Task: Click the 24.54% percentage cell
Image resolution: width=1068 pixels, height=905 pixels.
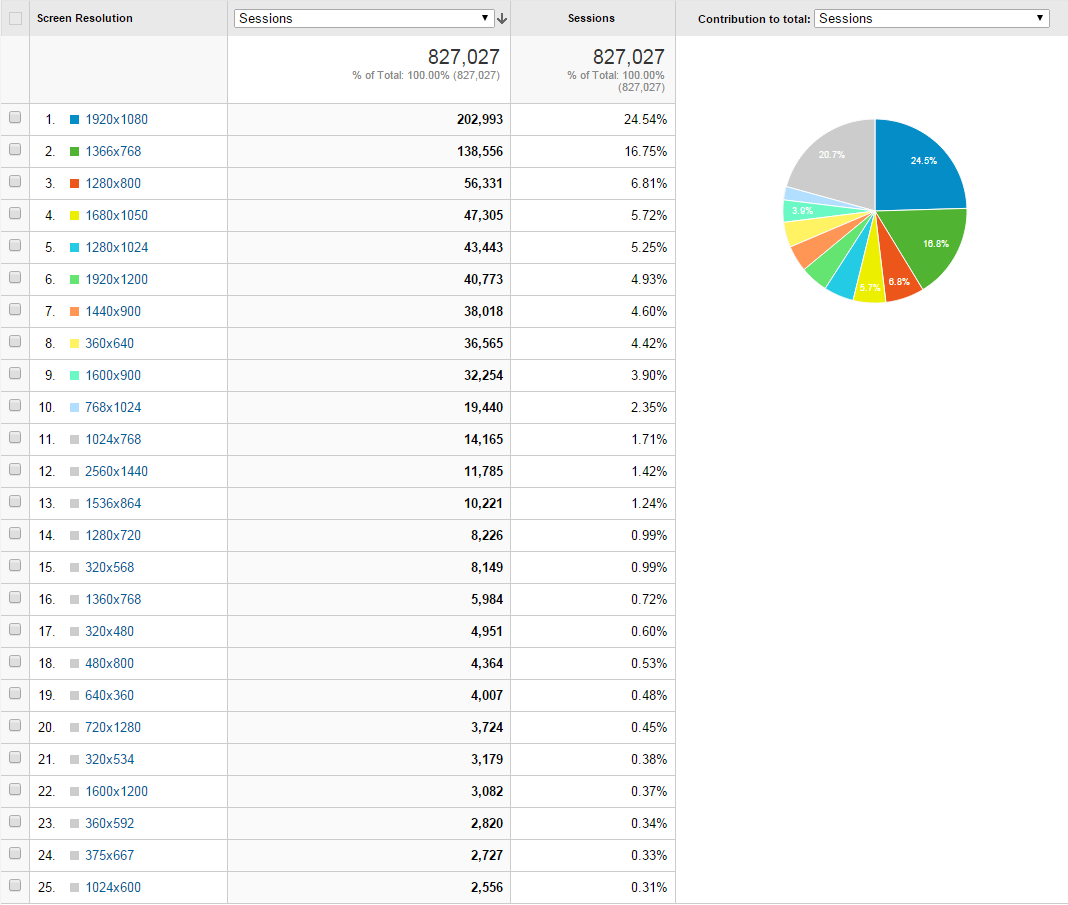Action: coord(645,120)
